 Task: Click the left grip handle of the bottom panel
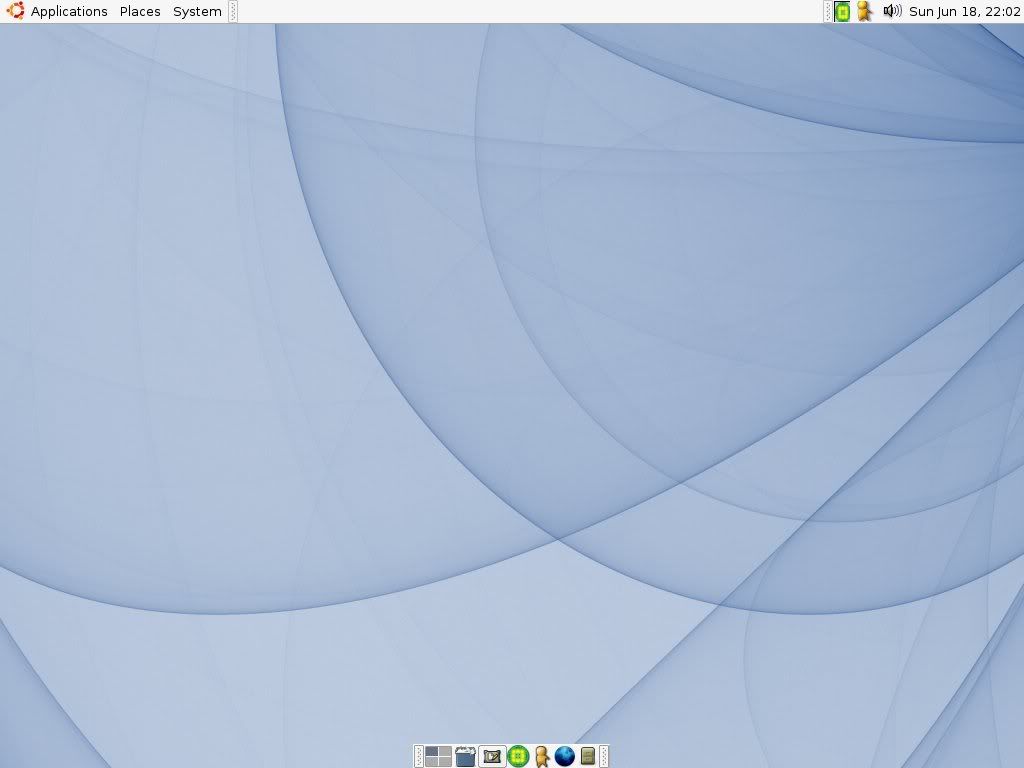point(419,756)
